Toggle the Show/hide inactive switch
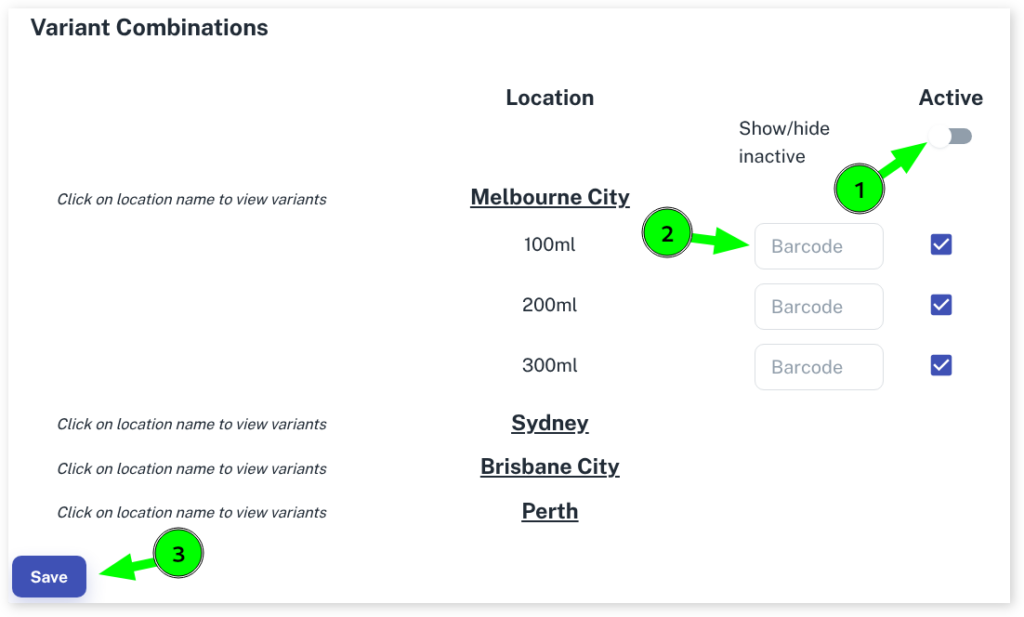The height and width of the screenshot is (617, 1024). pyautogui.click(x=951, y=136)
